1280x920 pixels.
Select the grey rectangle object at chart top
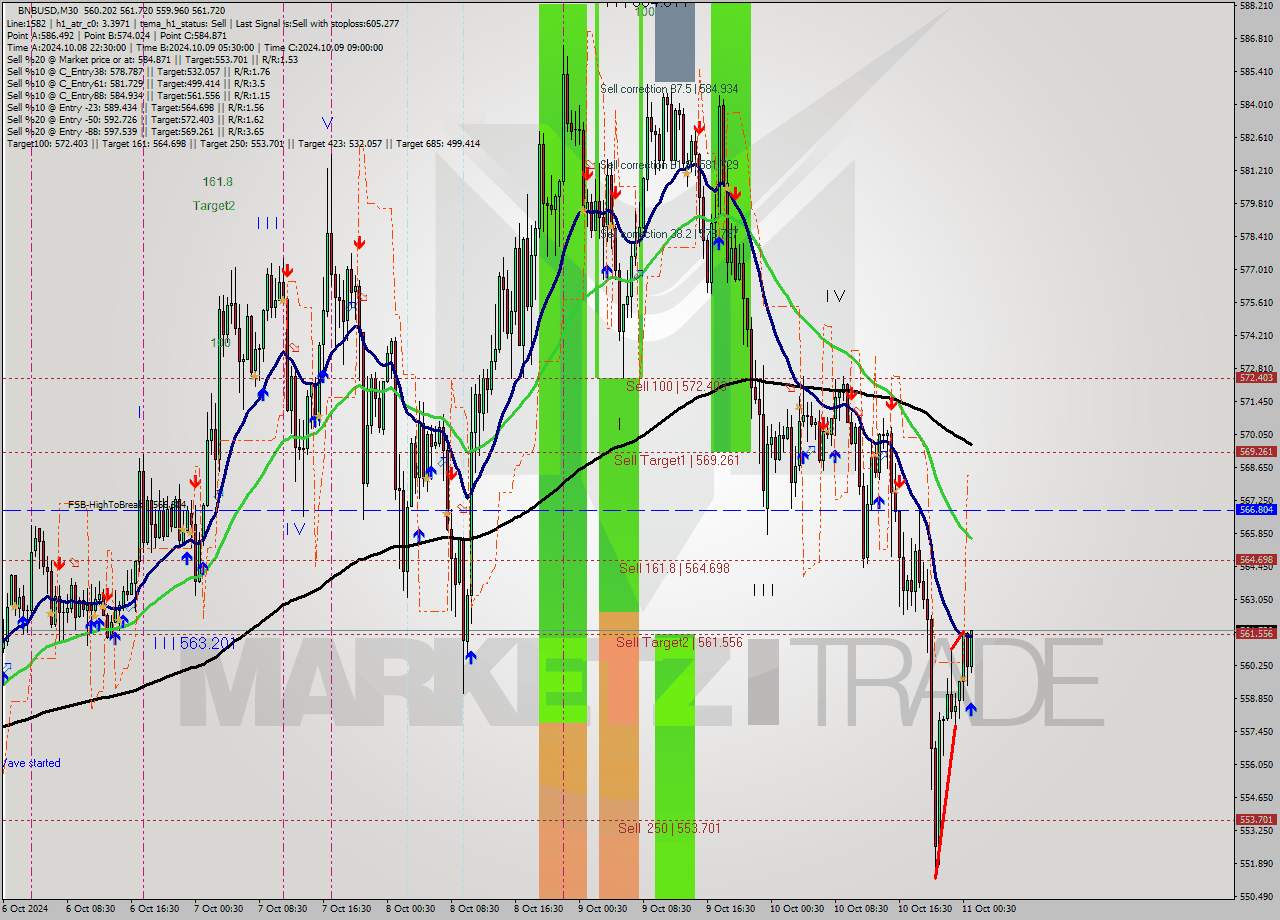(674, 42)
